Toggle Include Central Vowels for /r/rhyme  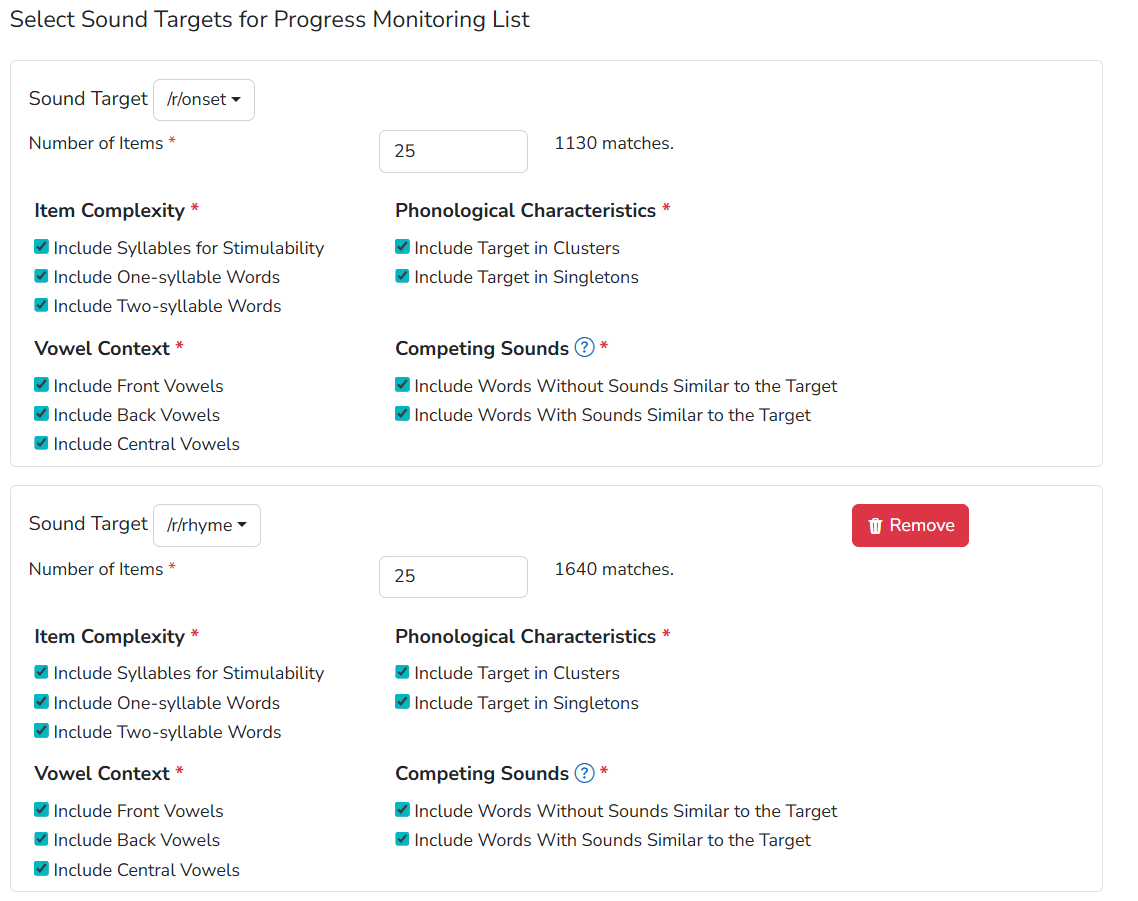41,868
